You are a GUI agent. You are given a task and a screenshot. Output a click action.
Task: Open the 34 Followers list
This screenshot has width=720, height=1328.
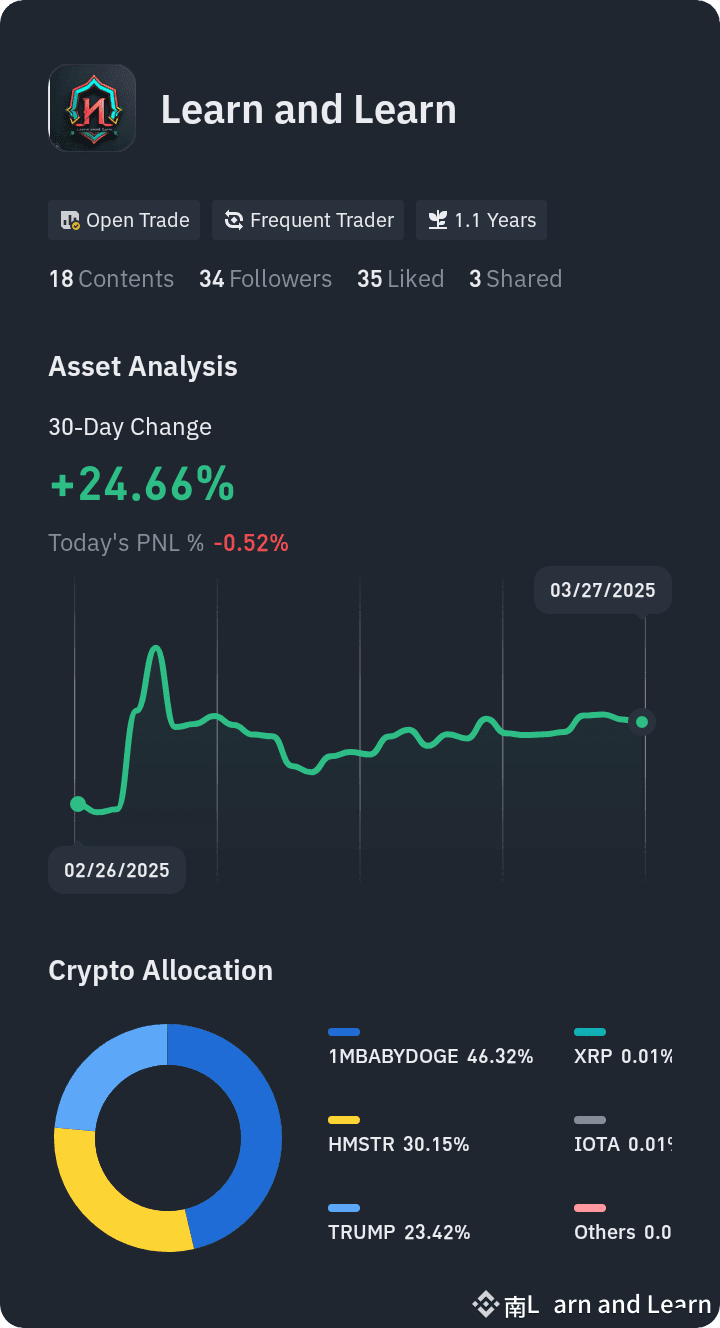pyautogui.click(x=265, y=279)
